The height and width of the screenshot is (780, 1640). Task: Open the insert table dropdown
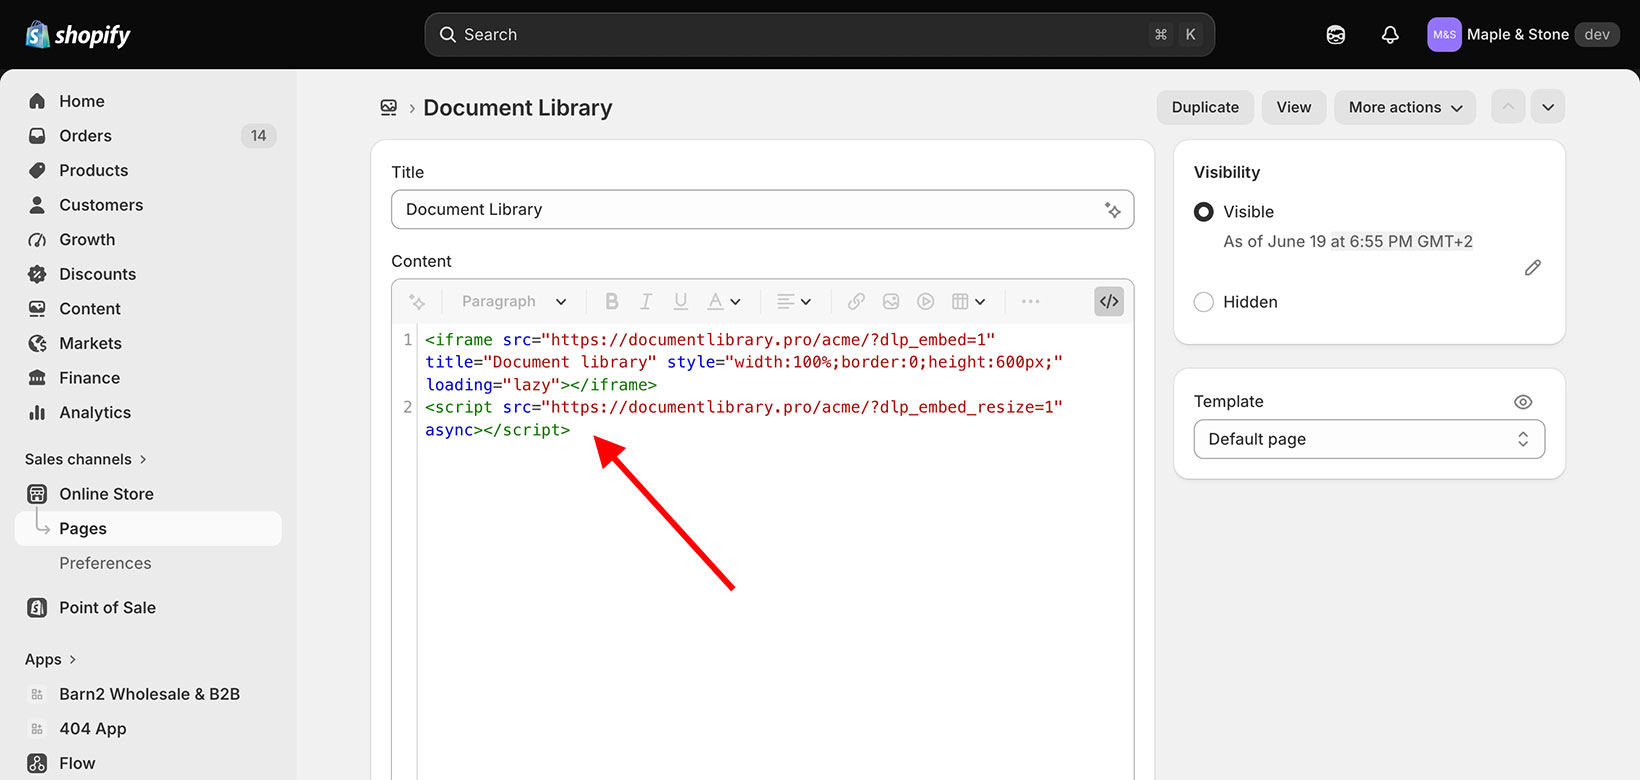pyautogui.click(x=969, y=301)
